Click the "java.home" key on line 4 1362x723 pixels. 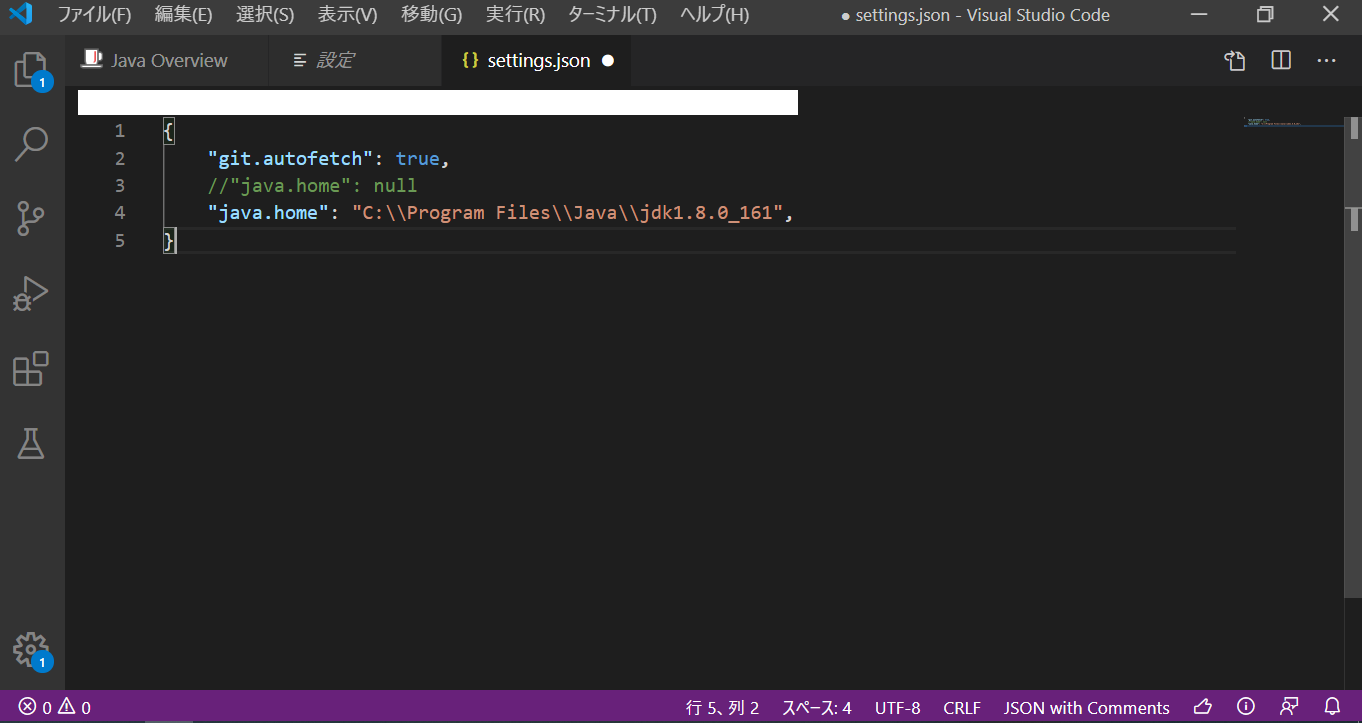coord(268,213)
